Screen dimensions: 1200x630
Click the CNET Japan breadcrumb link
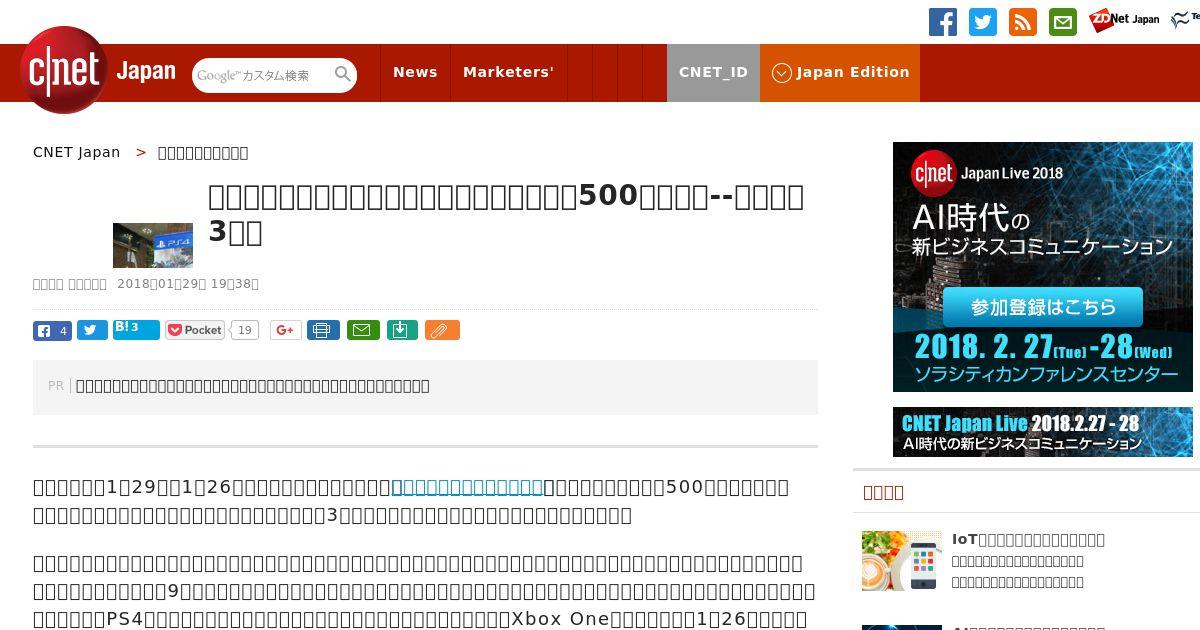pos(76,152)
